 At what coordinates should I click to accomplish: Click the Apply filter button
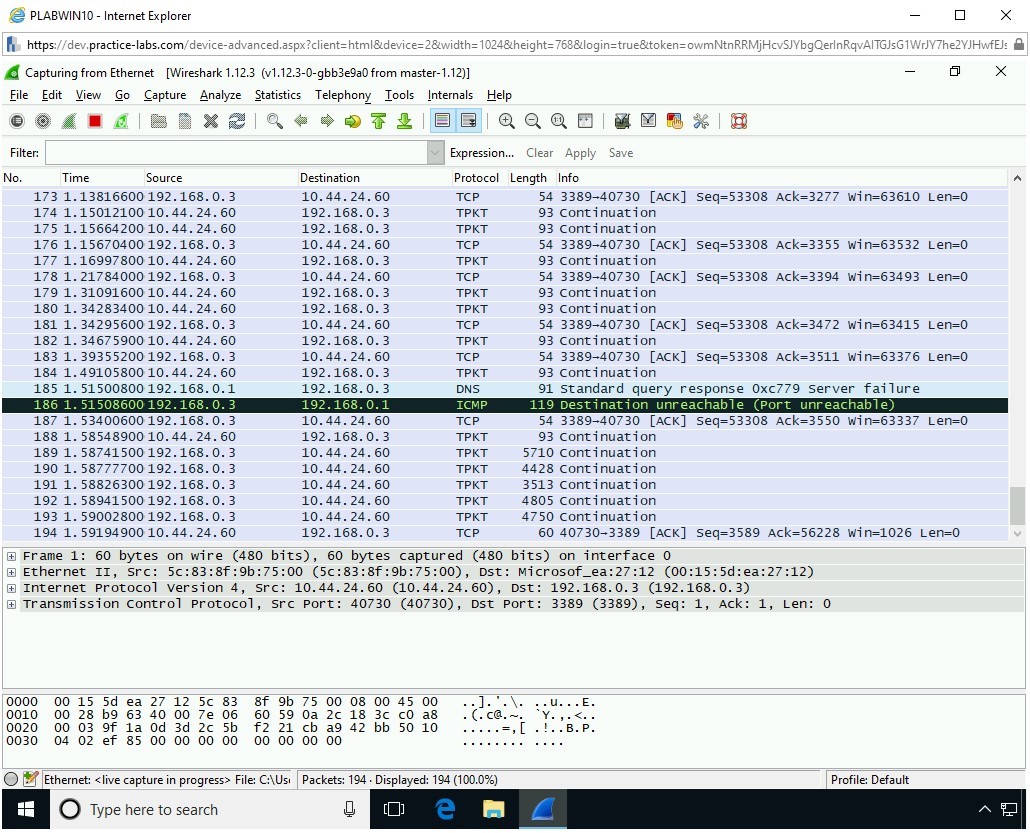pyautogui.click(x=580, y=153)
